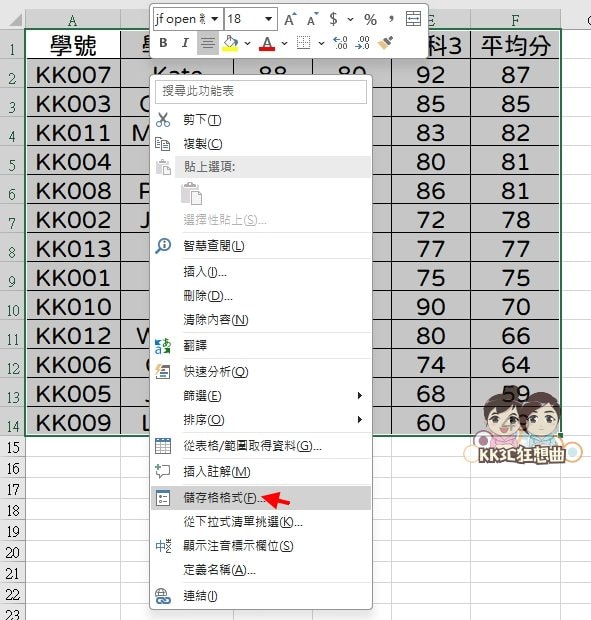Image resolution: width=591 pixels, height=620 pixels.
Task: Select 刪除(D)... menu entry
Action: 261,295
